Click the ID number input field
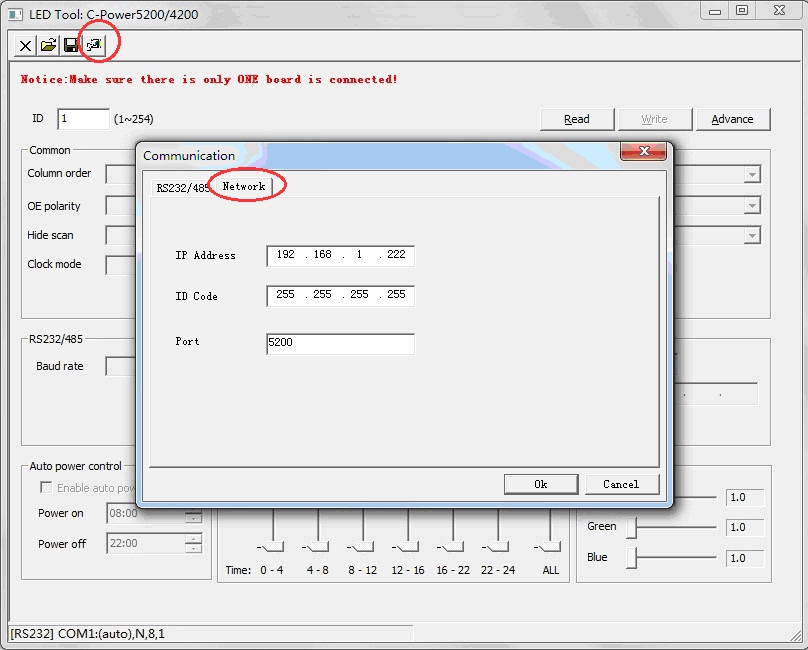 [83, 119]
